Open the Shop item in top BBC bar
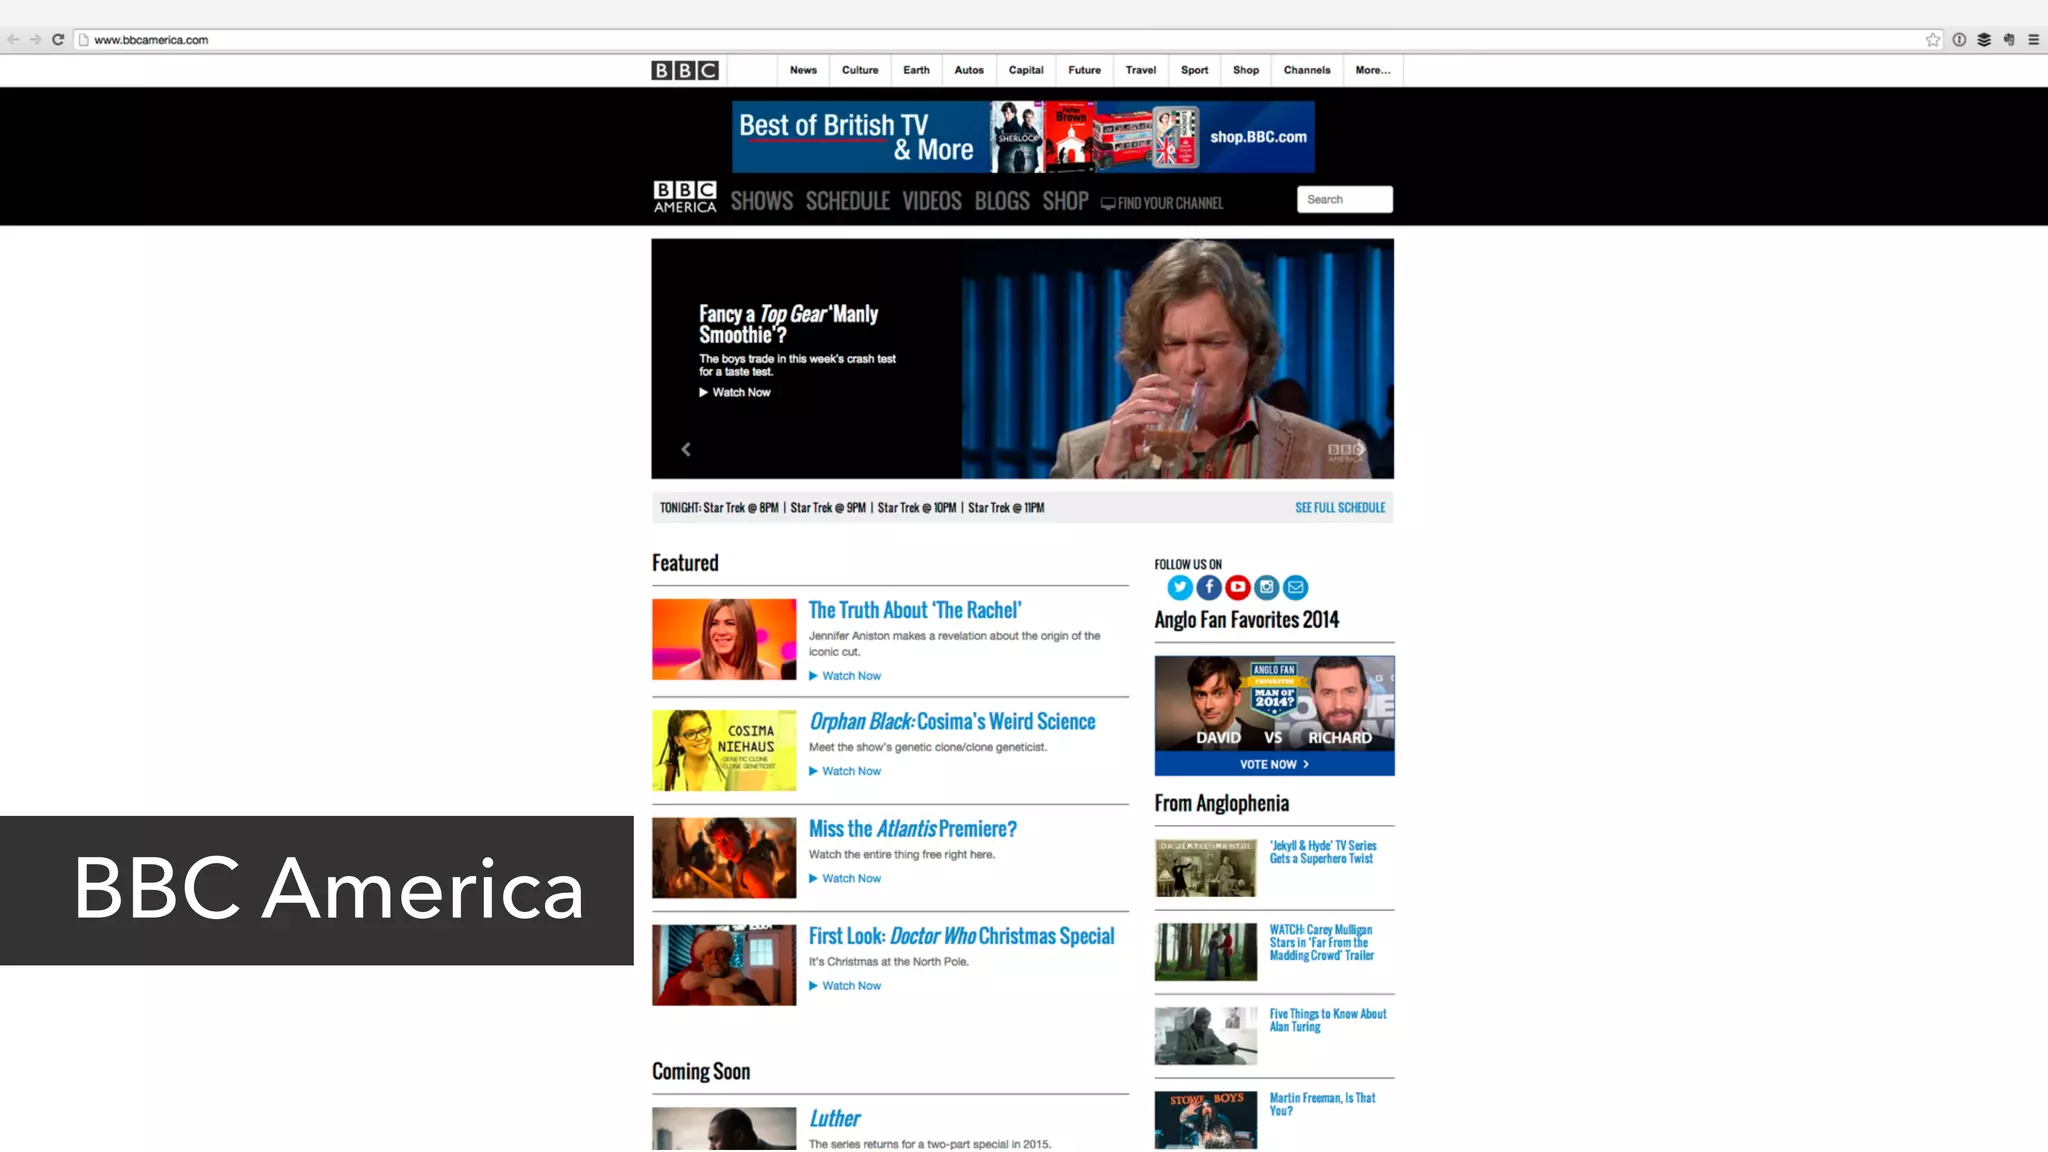Image resolution: width=2048 pixels, height=1152 pixels. coord(1246,70)
